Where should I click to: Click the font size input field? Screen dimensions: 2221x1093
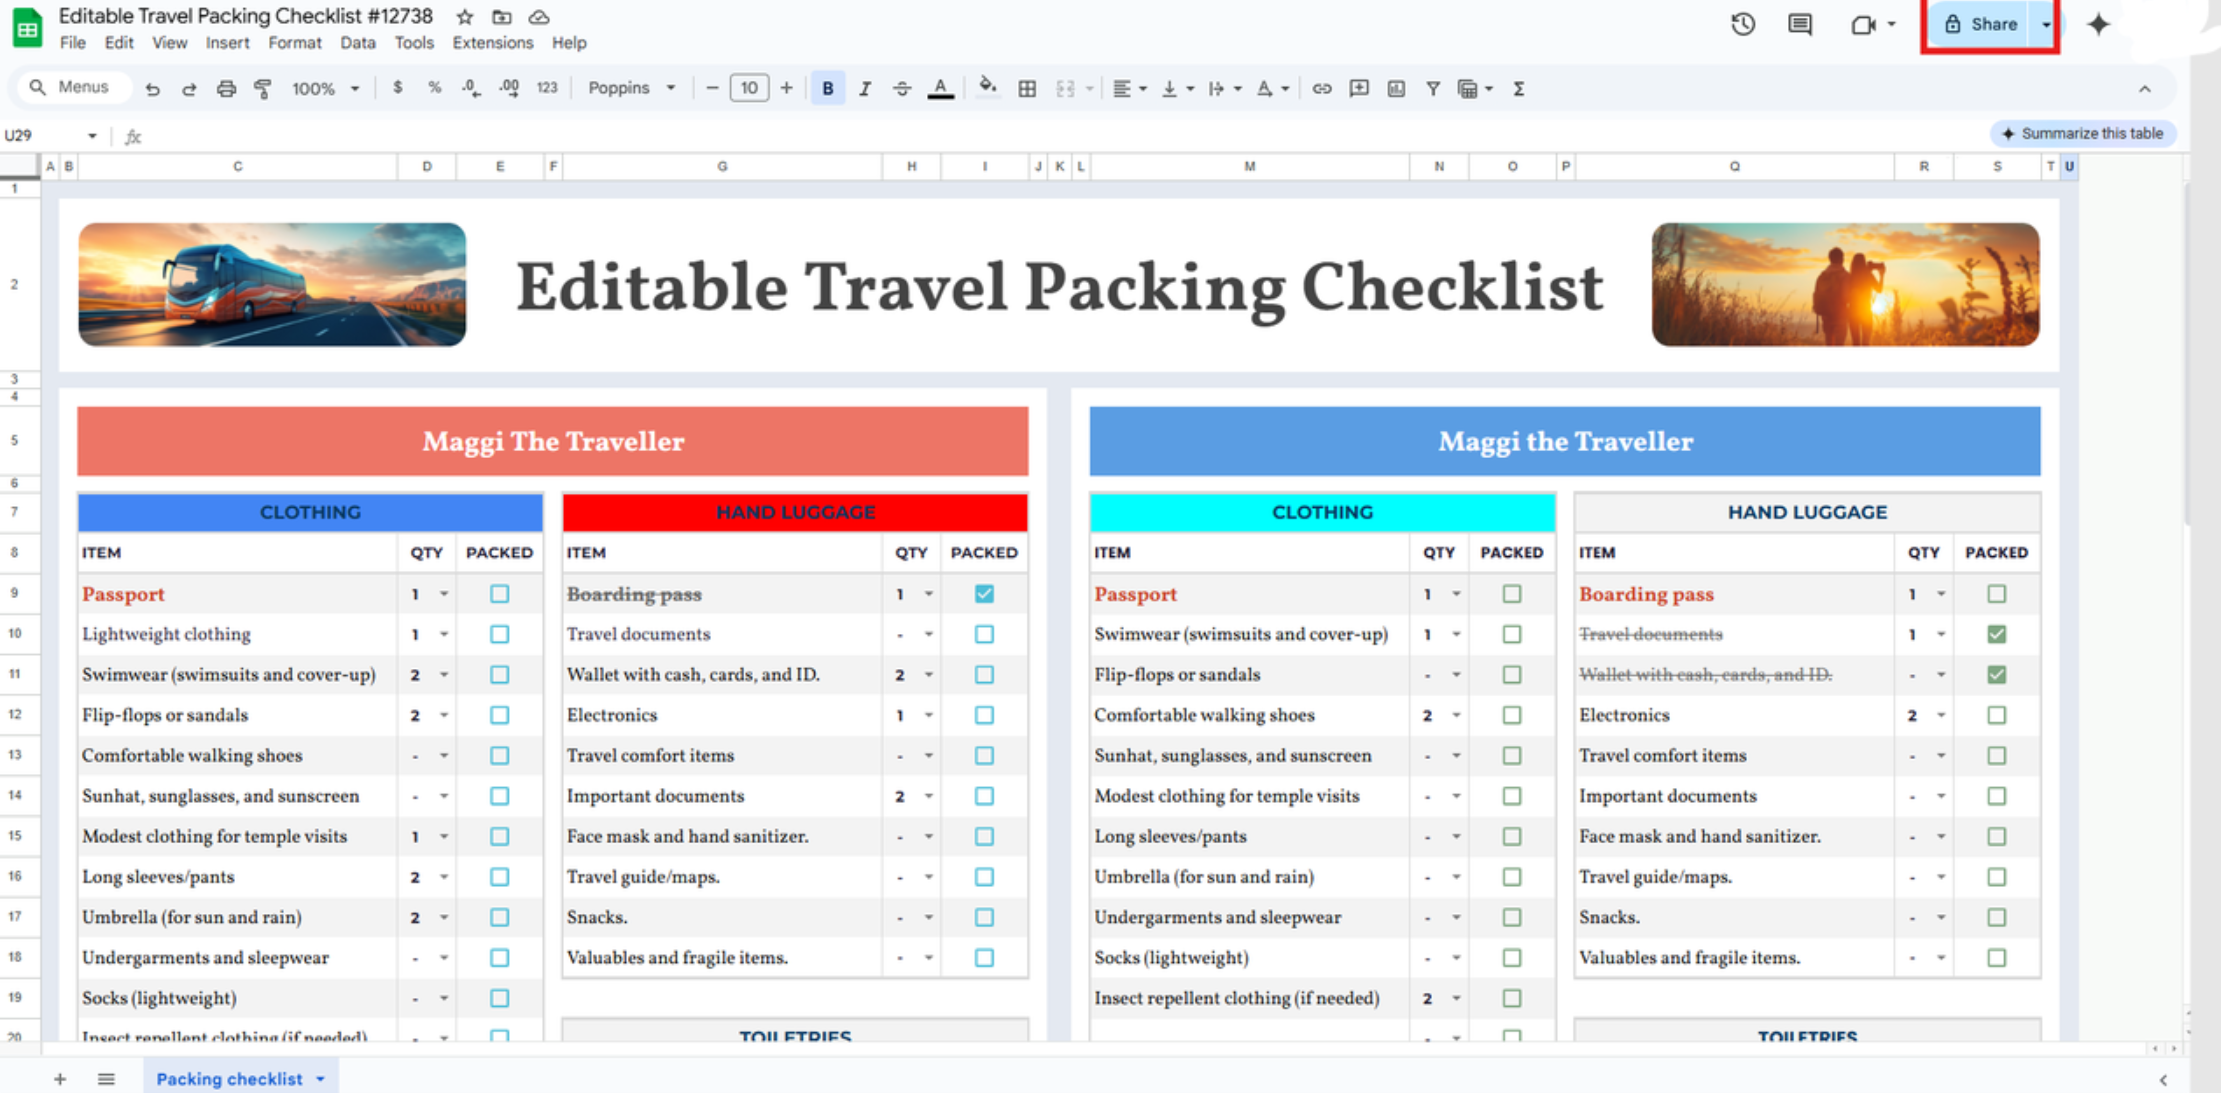click(748, 88)
